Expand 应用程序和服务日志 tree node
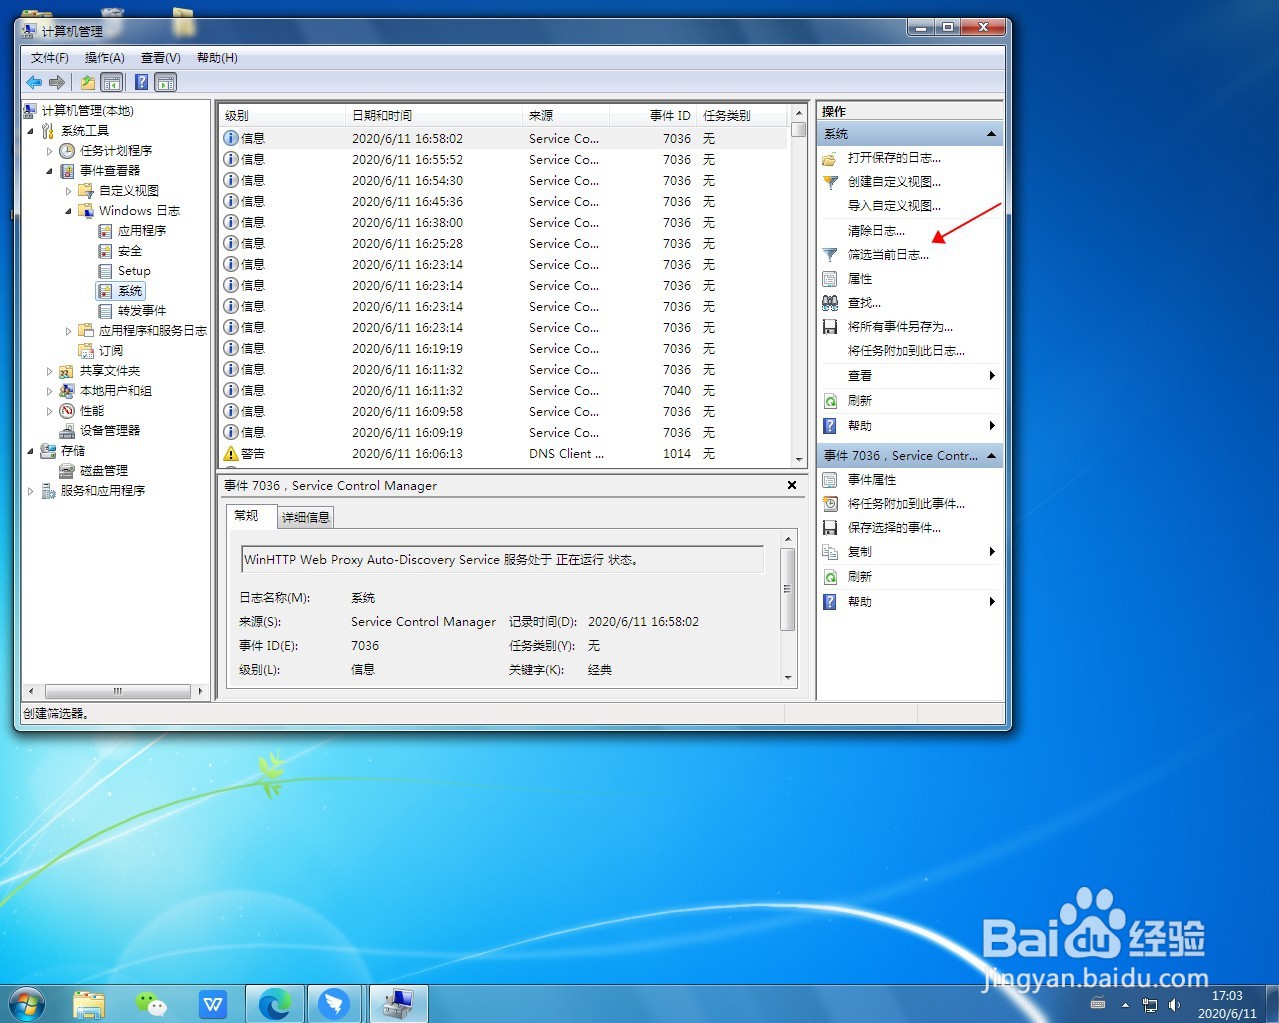 [68, 331]
